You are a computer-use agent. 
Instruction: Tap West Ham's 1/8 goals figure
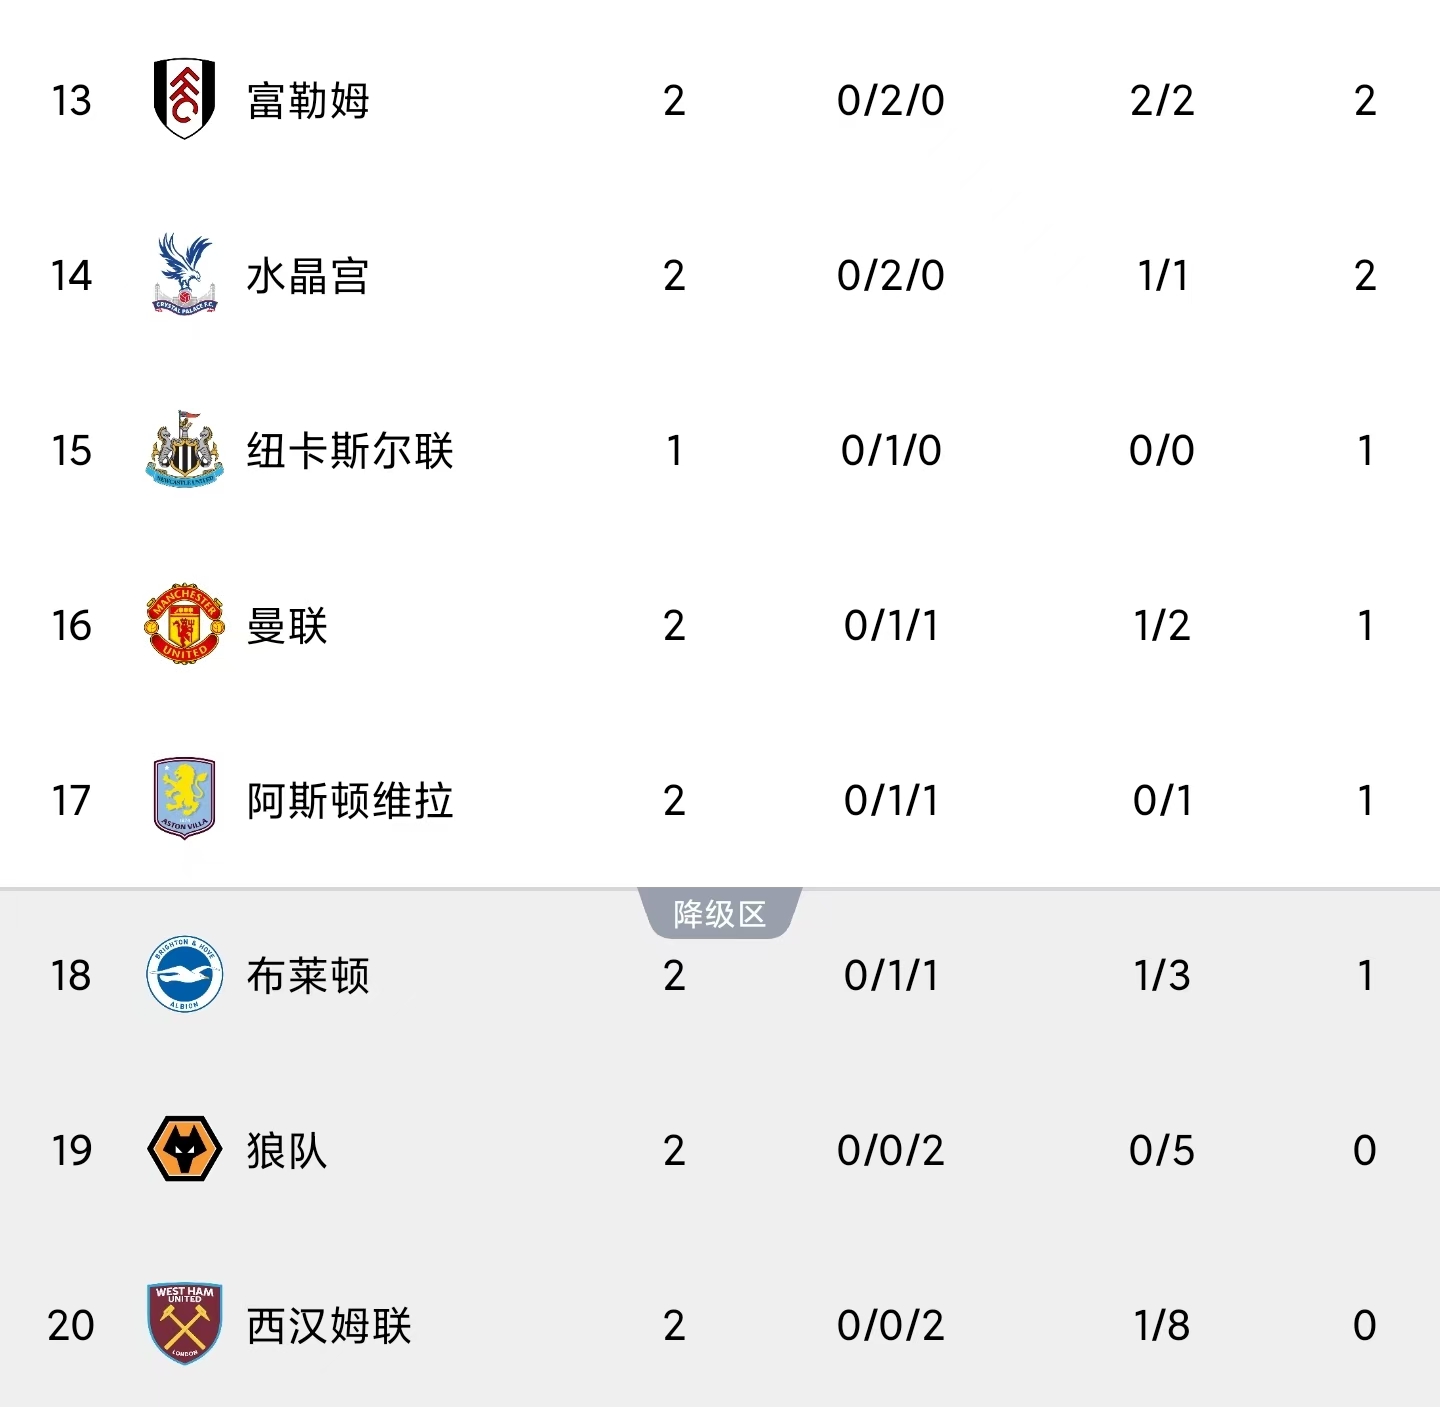1161,1326
